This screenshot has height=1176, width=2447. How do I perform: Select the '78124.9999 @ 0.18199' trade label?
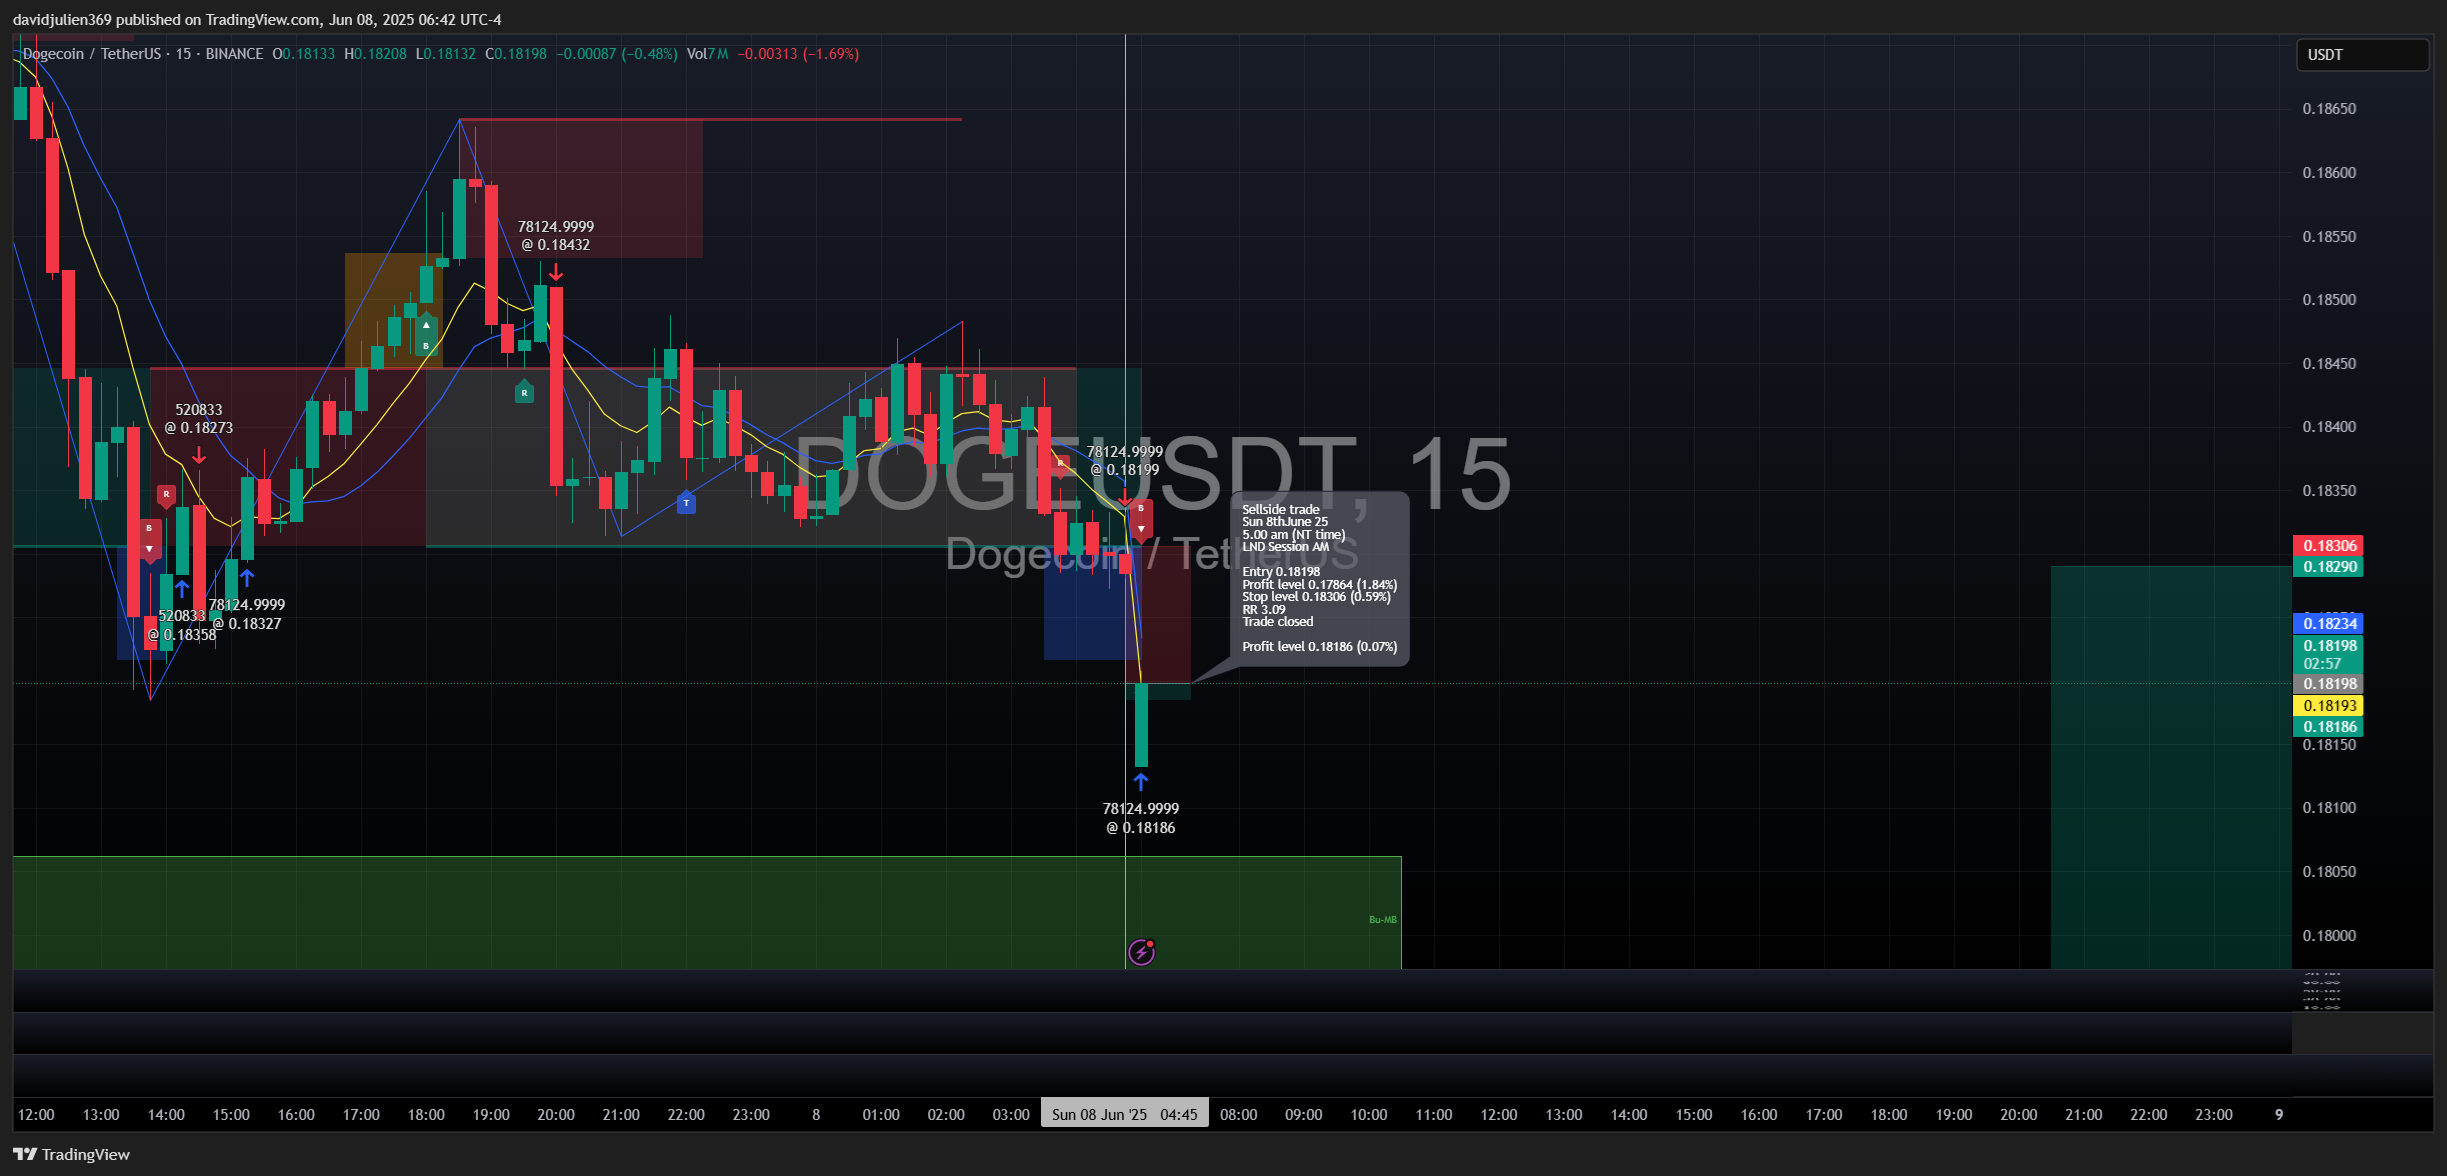click(1125, 461)
